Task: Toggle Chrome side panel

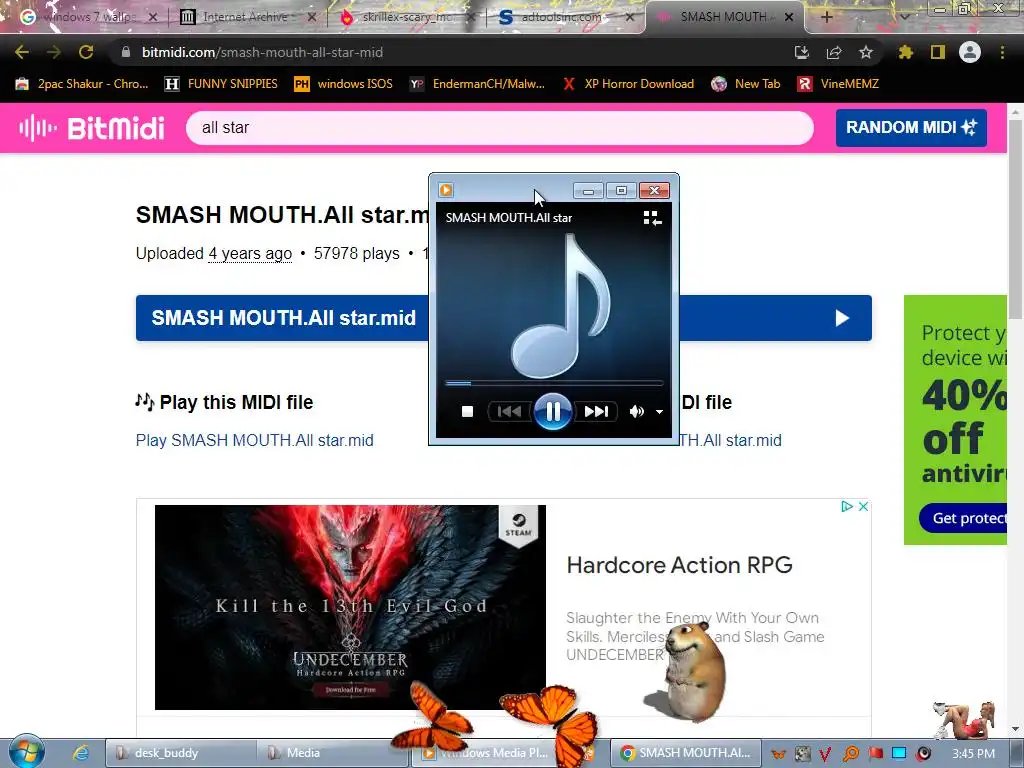Action: [x=938, y=52]
